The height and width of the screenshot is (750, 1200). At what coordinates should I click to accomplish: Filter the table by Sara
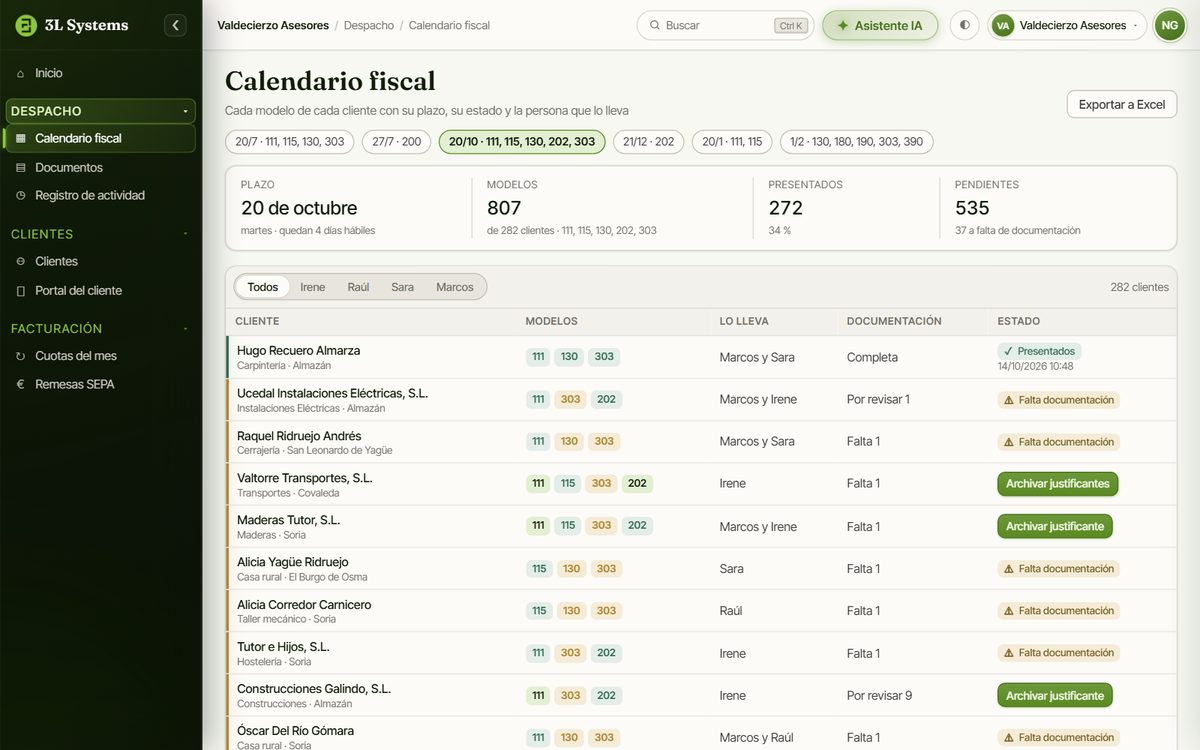pos(403,287)
